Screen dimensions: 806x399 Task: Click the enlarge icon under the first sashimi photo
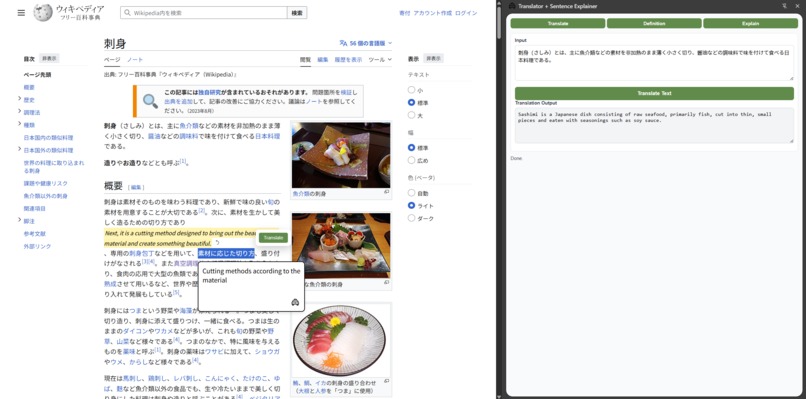click(x=387, y=192)
